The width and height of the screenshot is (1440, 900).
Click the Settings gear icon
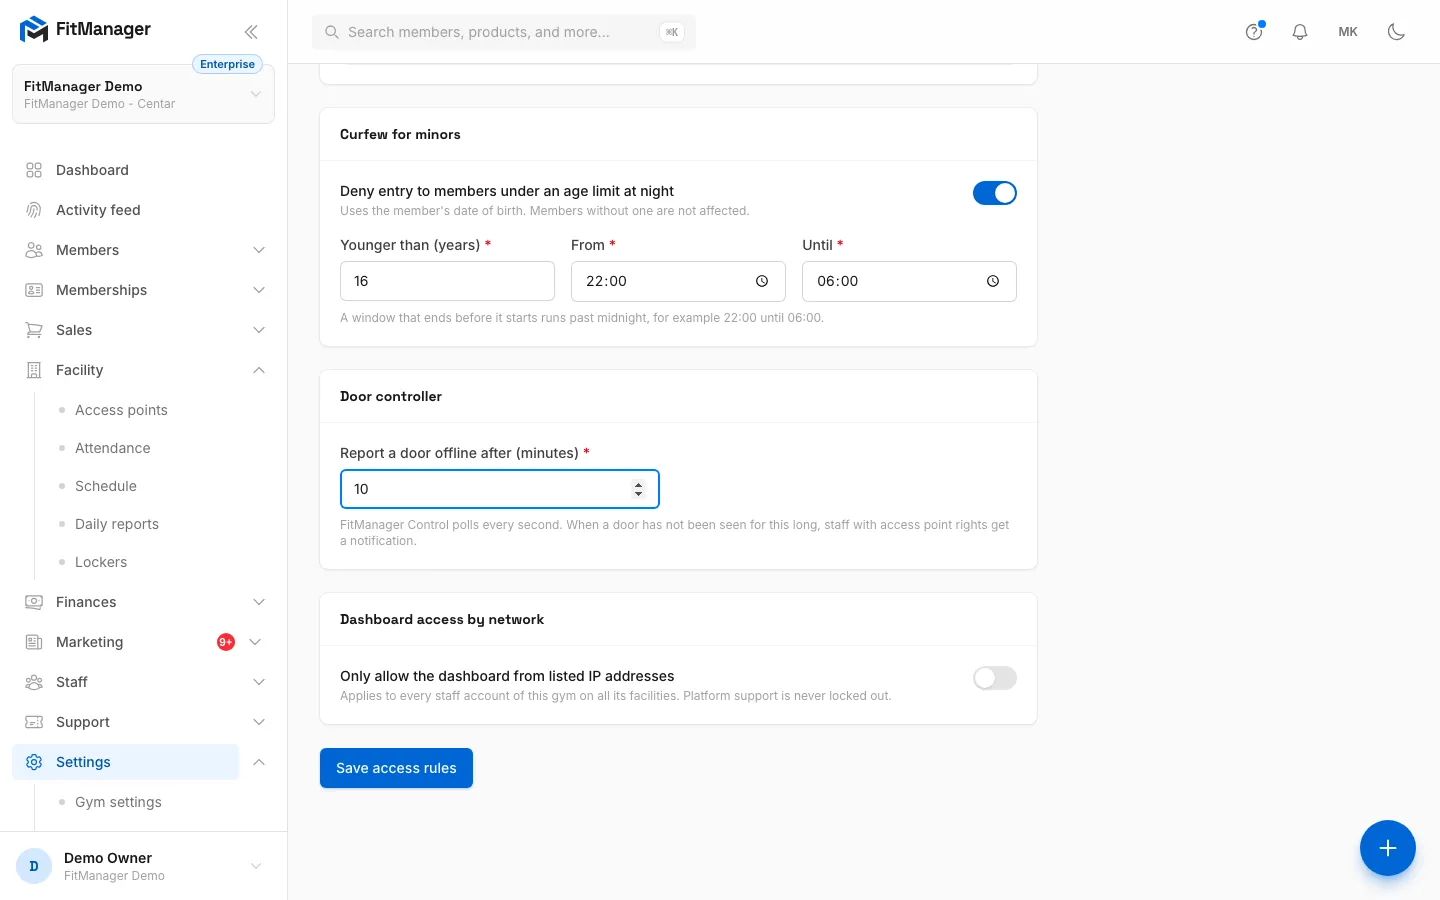tap(34, 762)
